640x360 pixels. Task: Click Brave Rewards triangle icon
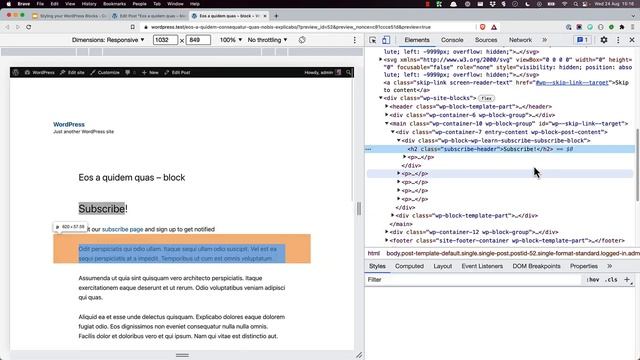pyautogui.click(x=494, y=27)
